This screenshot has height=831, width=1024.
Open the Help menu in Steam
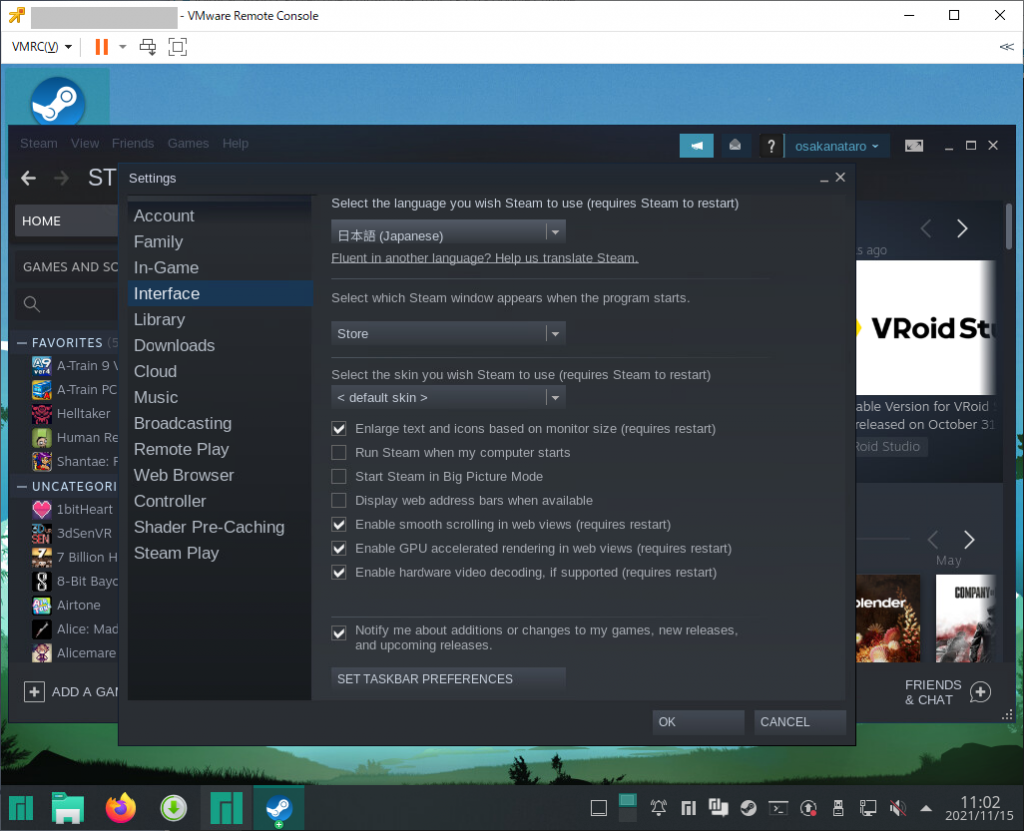[x=235, y=143]
